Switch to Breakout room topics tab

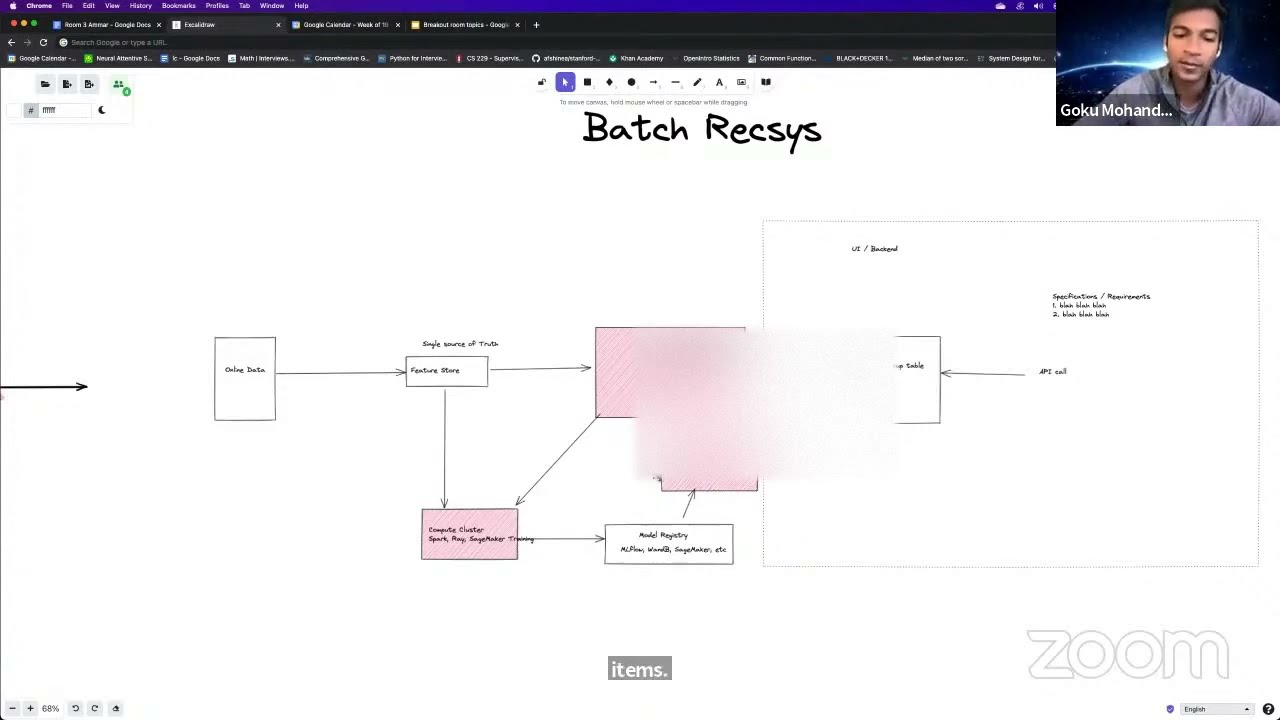(465, 24)
